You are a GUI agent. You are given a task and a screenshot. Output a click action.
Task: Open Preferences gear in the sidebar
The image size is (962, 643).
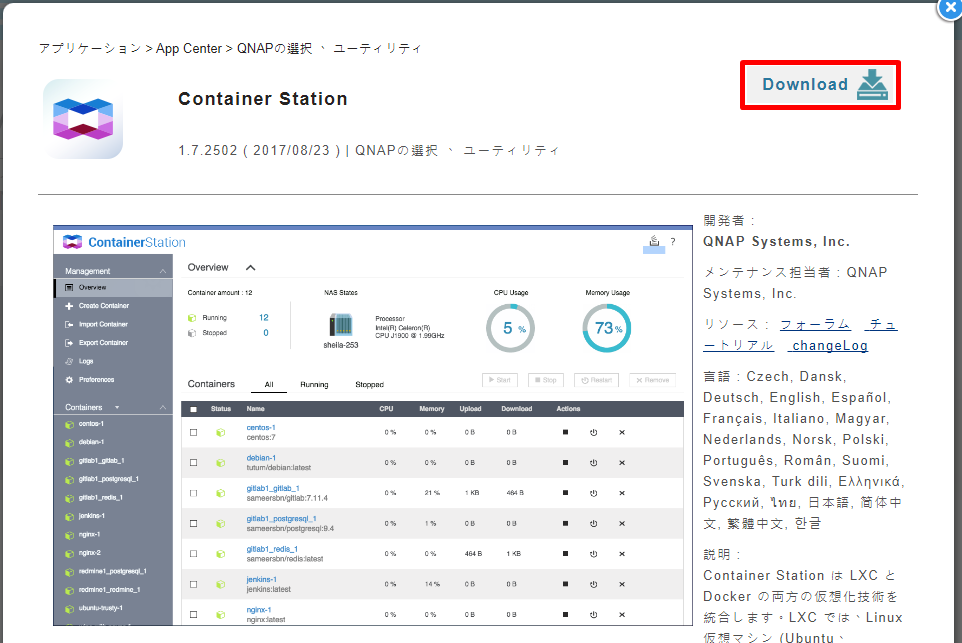coord(69,380)
